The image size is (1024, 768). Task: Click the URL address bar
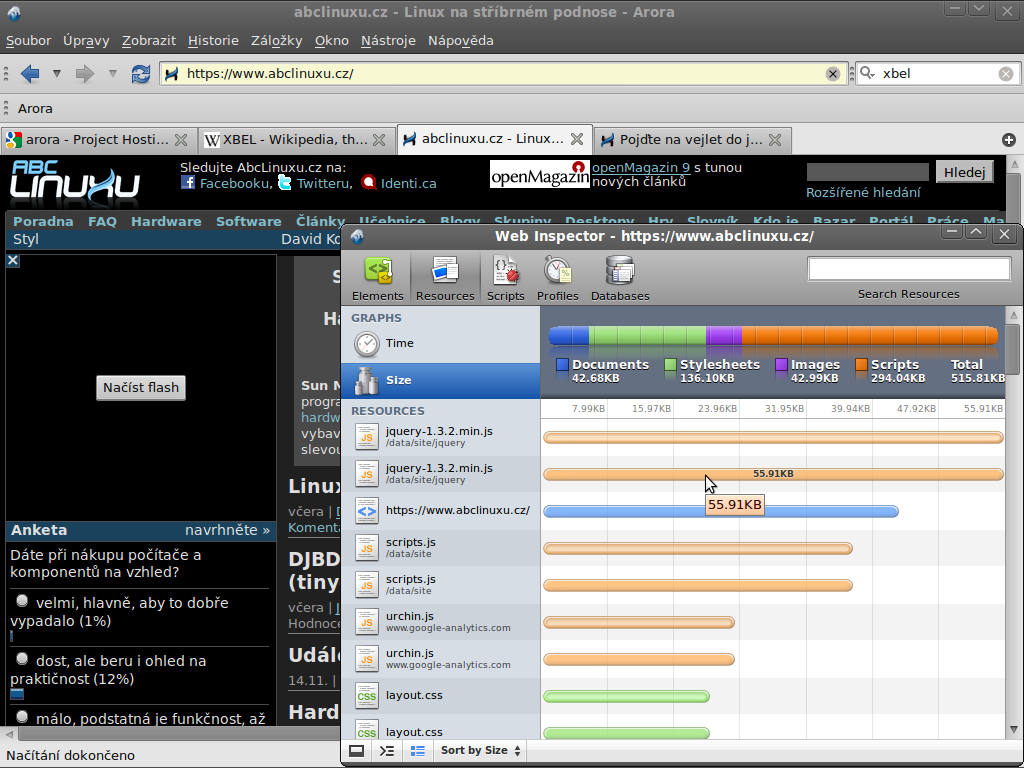click(x=504, y=74)
